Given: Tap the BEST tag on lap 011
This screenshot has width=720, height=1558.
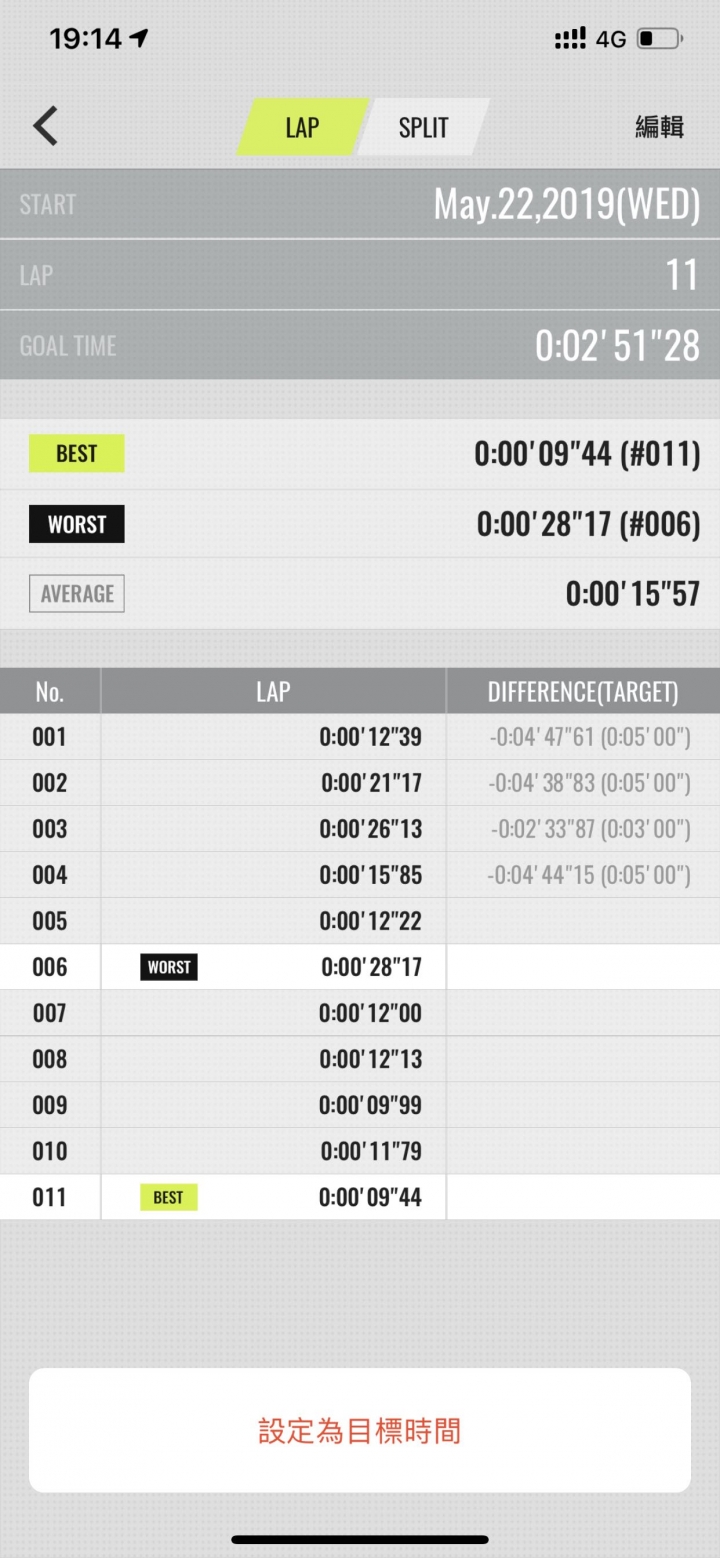Looking at the screenshot, I should click(169, 1197).
